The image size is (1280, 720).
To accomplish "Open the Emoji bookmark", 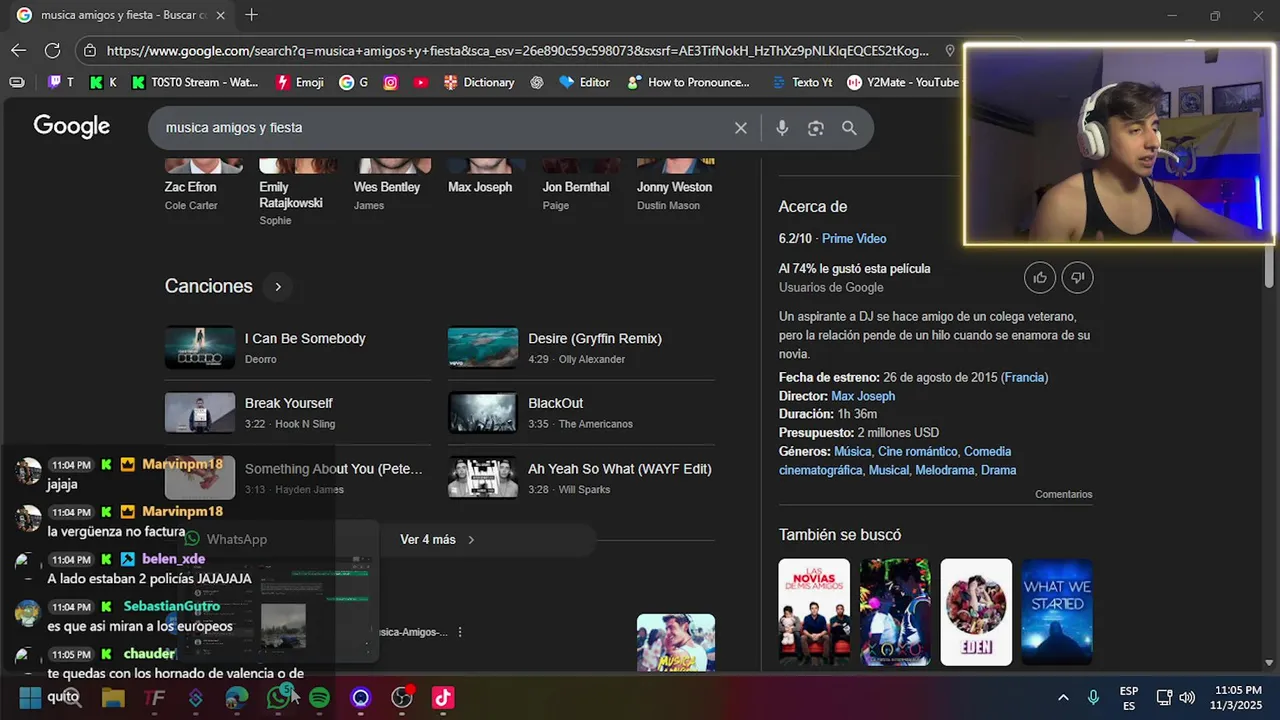I will tap(300, 82).
